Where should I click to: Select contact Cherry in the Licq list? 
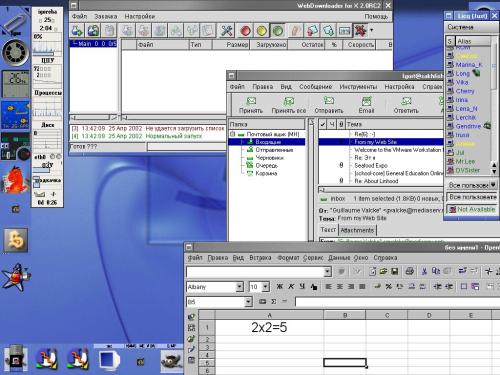[465, 91]
